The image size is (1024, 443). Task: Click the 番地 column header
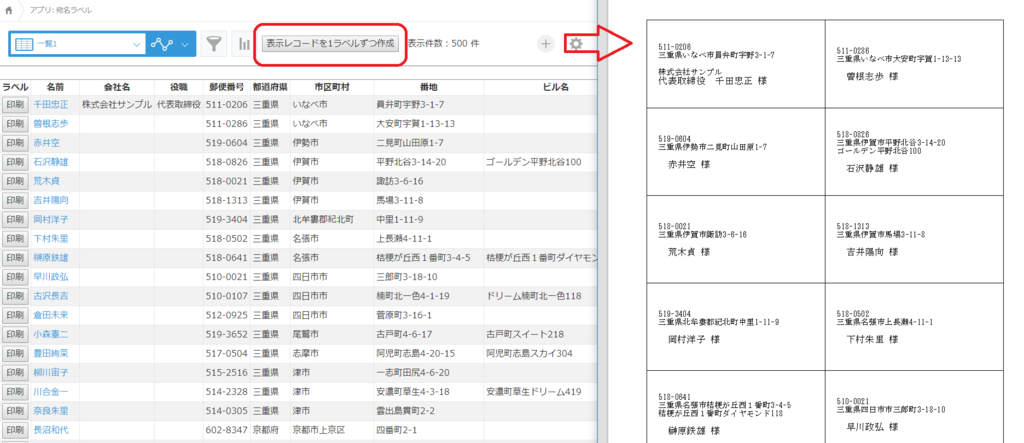click(428, 87)
